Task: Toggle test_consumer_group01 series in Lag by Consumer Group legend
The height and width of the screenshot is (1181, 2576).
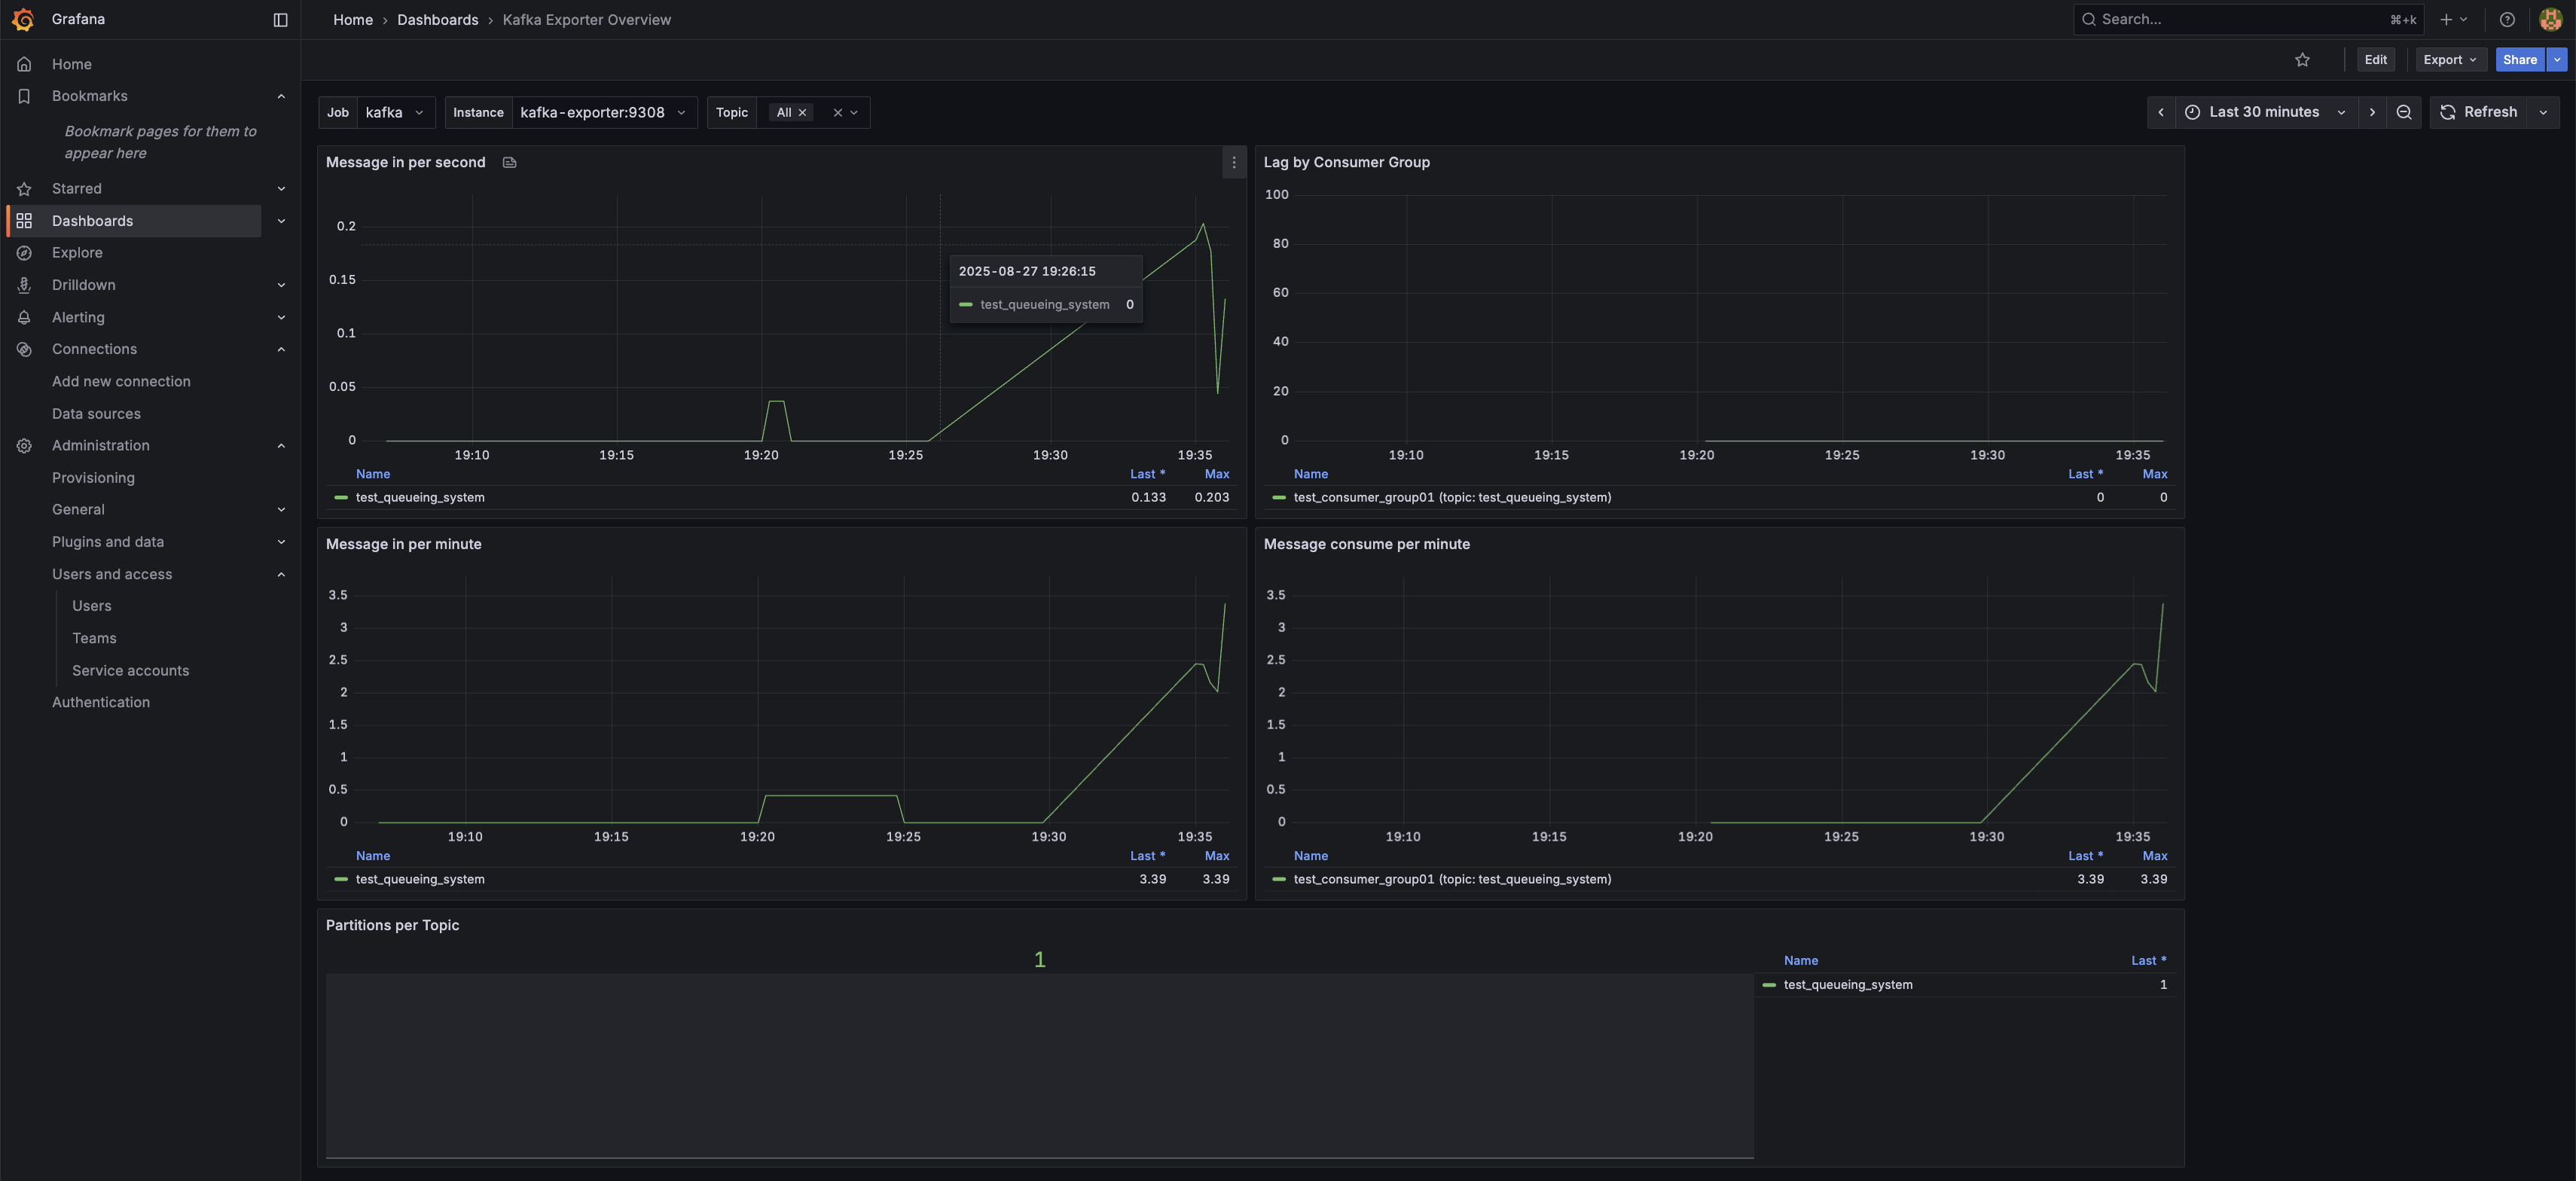Action: (1452, 498)
